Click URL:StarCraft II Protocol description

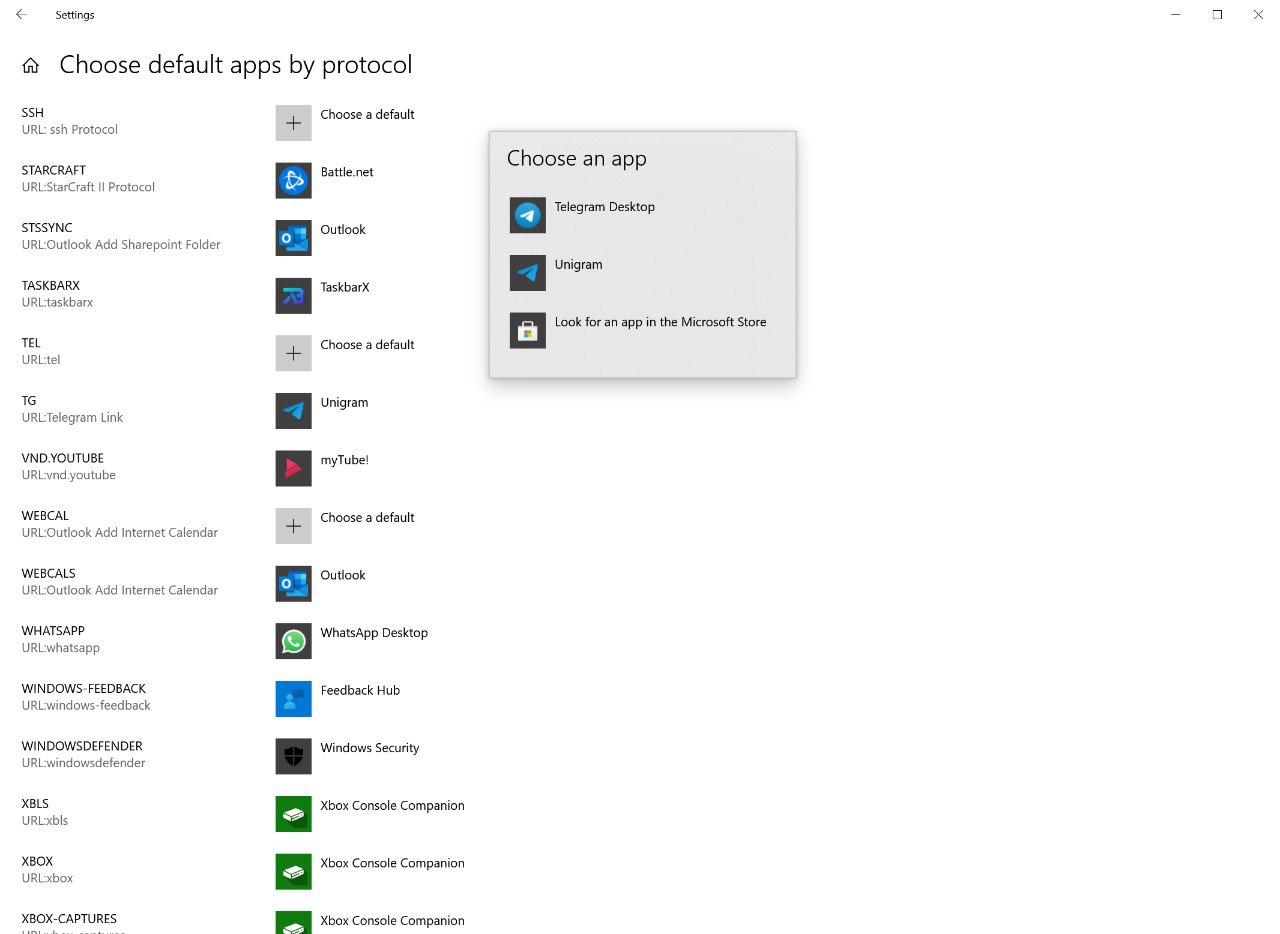click(x=88, y=187)
